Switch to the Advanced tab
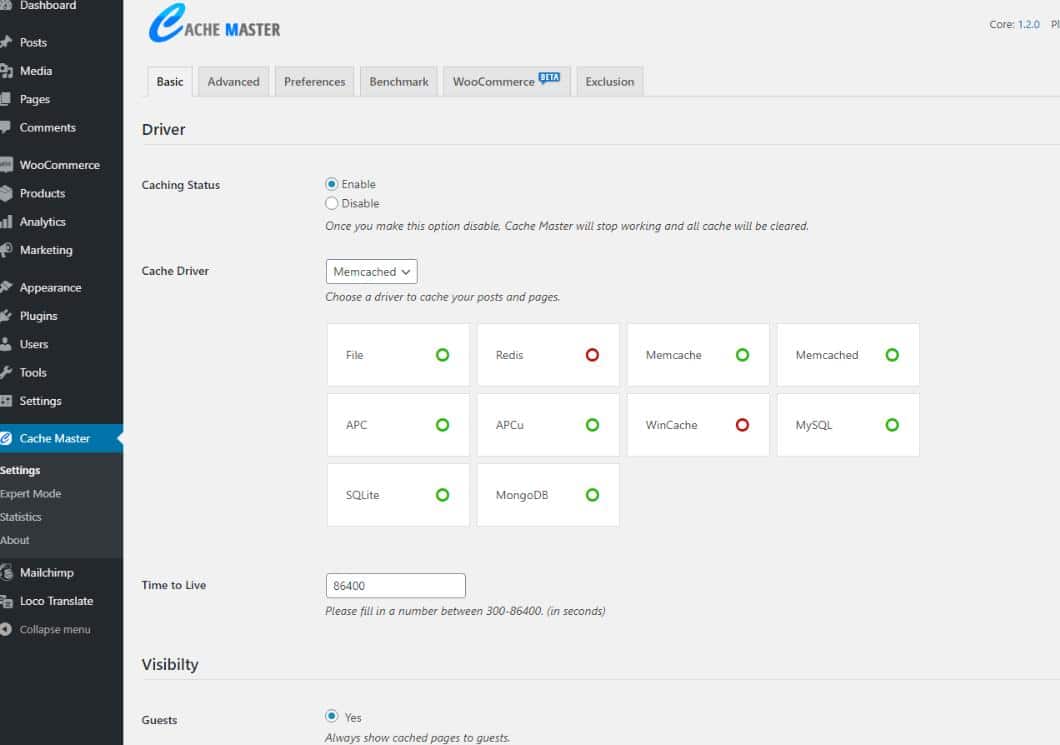1060x745 pixels. tap(233, 82)
